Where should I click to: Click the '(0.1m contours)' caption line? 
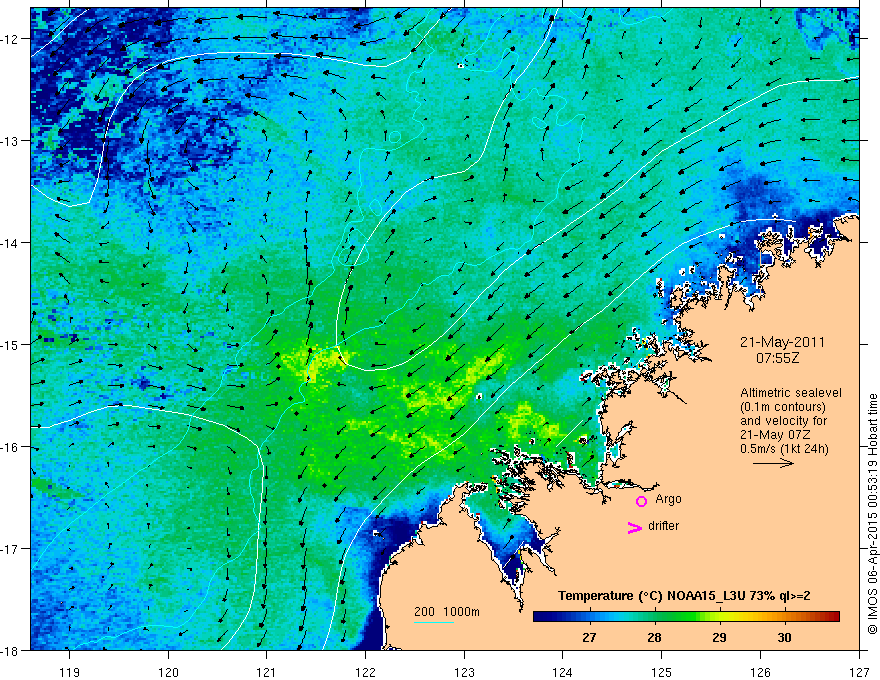[783, 407]
